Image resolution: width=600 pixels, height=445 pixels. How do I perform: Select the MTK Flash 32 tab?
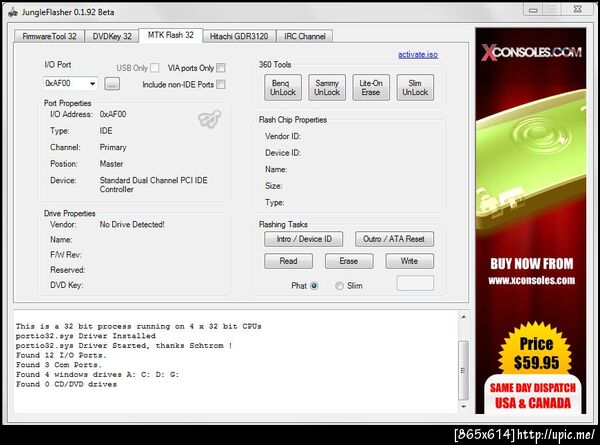click(x=171, y=35)
